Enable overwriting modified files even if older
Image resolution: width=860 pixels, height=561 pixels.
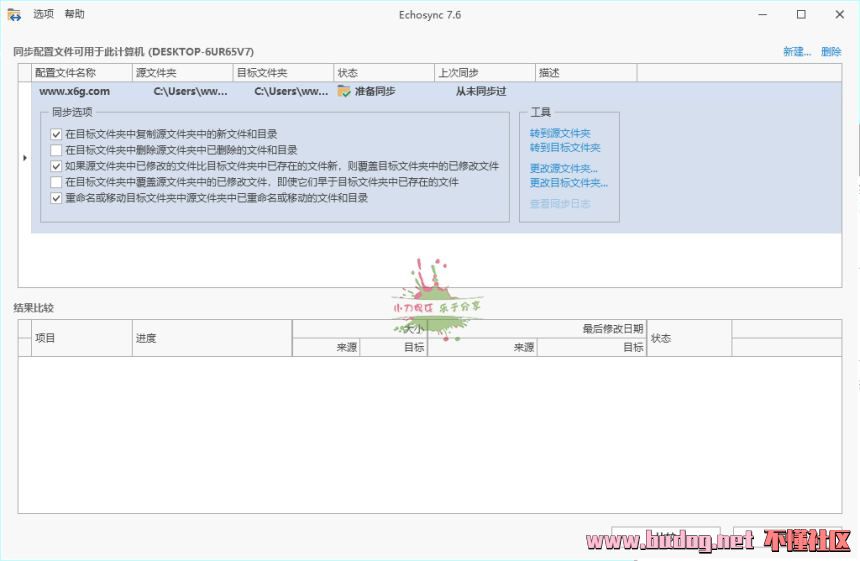(x=57, y=182)
